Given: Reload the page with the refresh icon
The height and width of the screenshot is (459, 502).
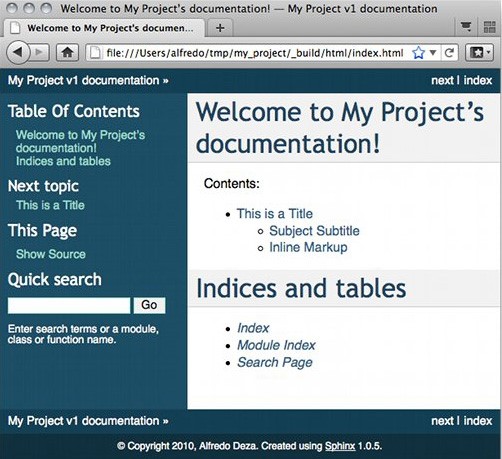Looking at the screenshot, I should point(449,53).
